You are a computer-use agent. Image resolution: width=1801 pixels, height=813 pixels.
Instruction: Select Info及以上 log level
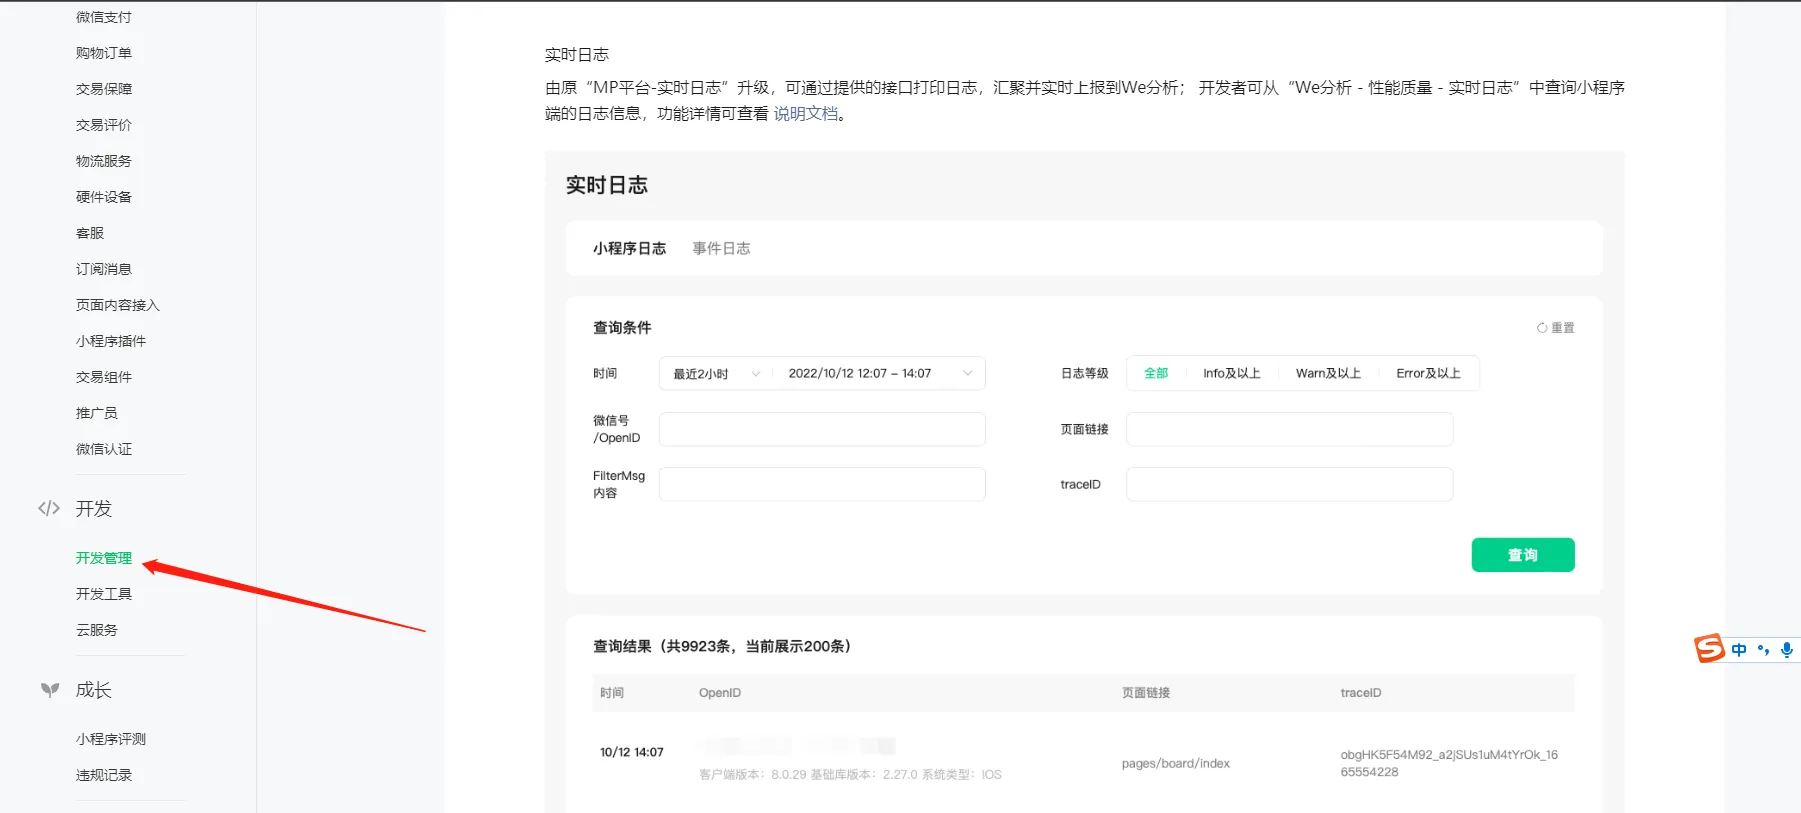coord(1231,373)
